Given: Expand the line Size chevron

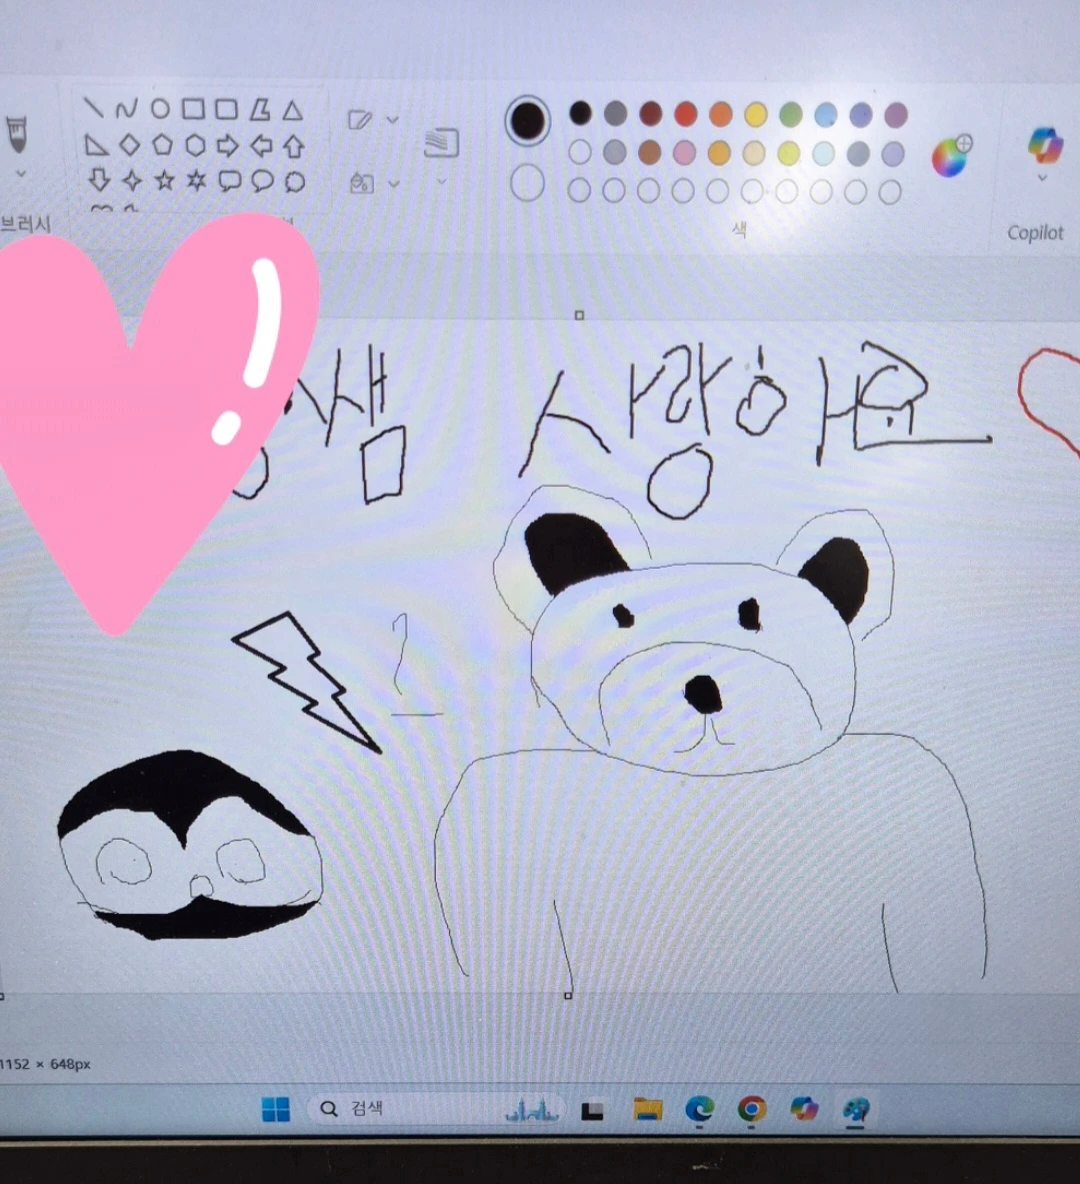Looking at the screenshot, I should [x=442, y=181].
